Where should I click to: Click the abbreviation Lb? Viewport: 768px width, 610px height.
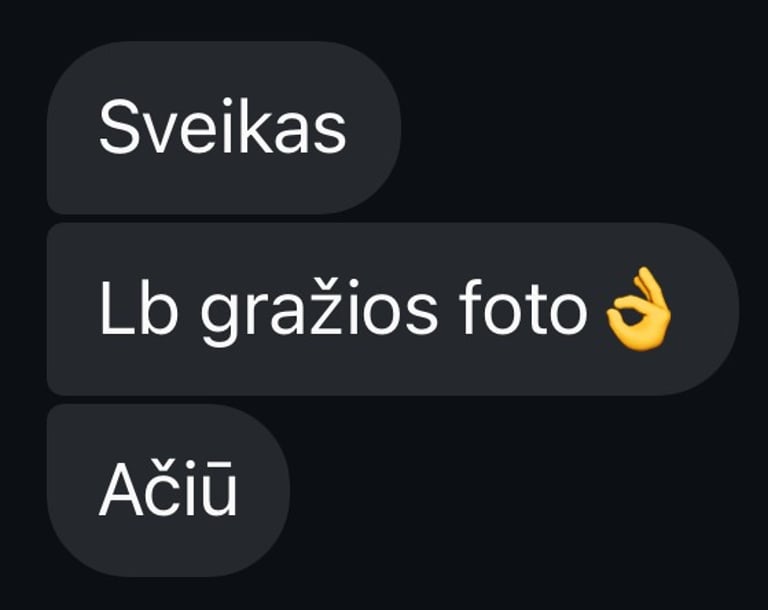point(139,308)
